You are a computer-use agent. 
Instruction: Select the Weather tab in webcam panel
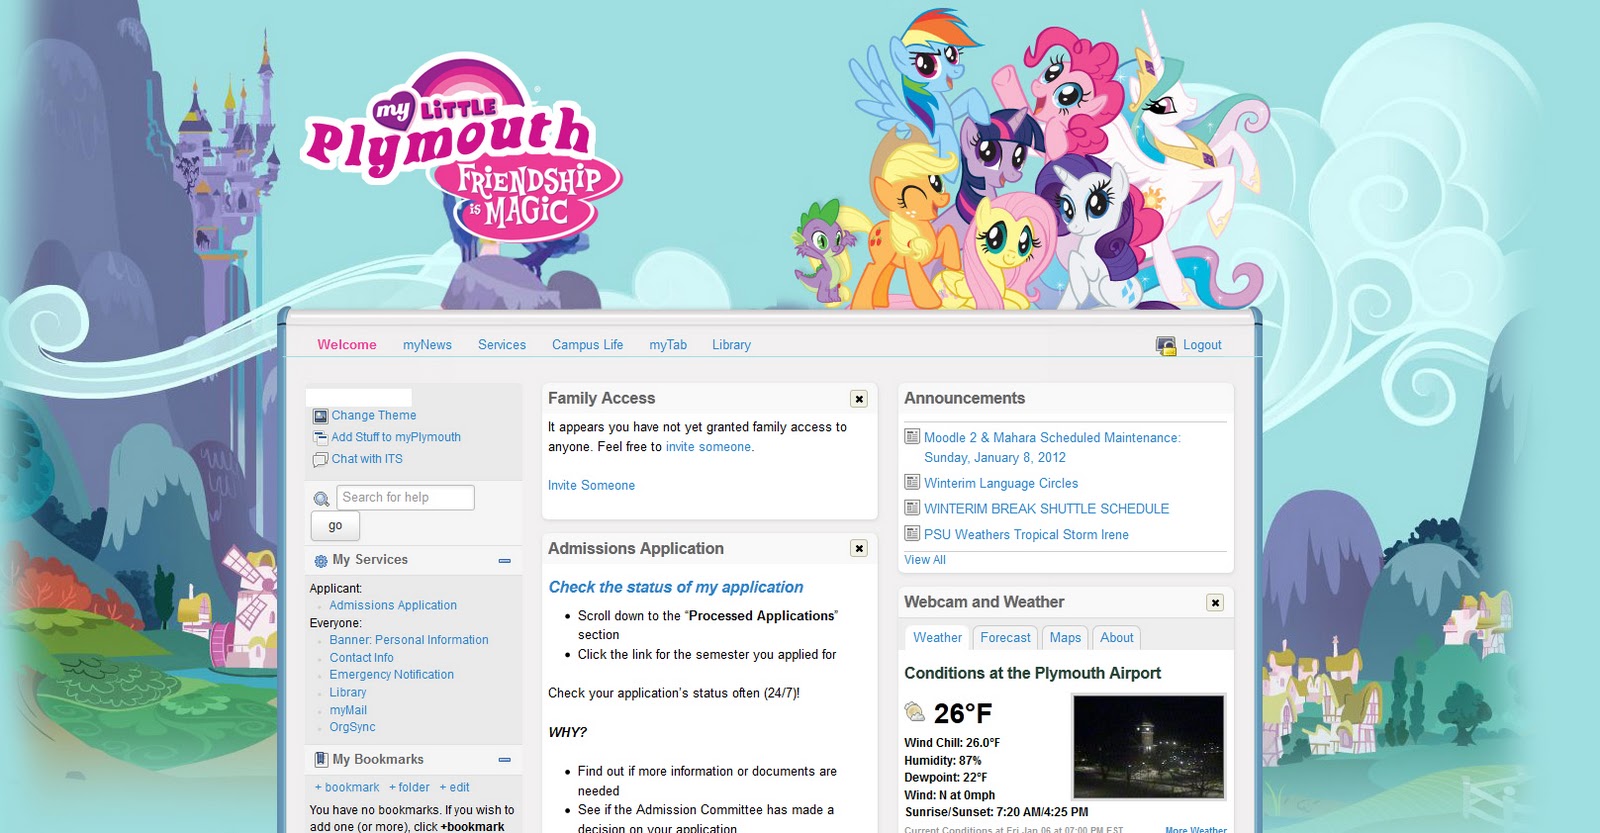coord(937,638)
